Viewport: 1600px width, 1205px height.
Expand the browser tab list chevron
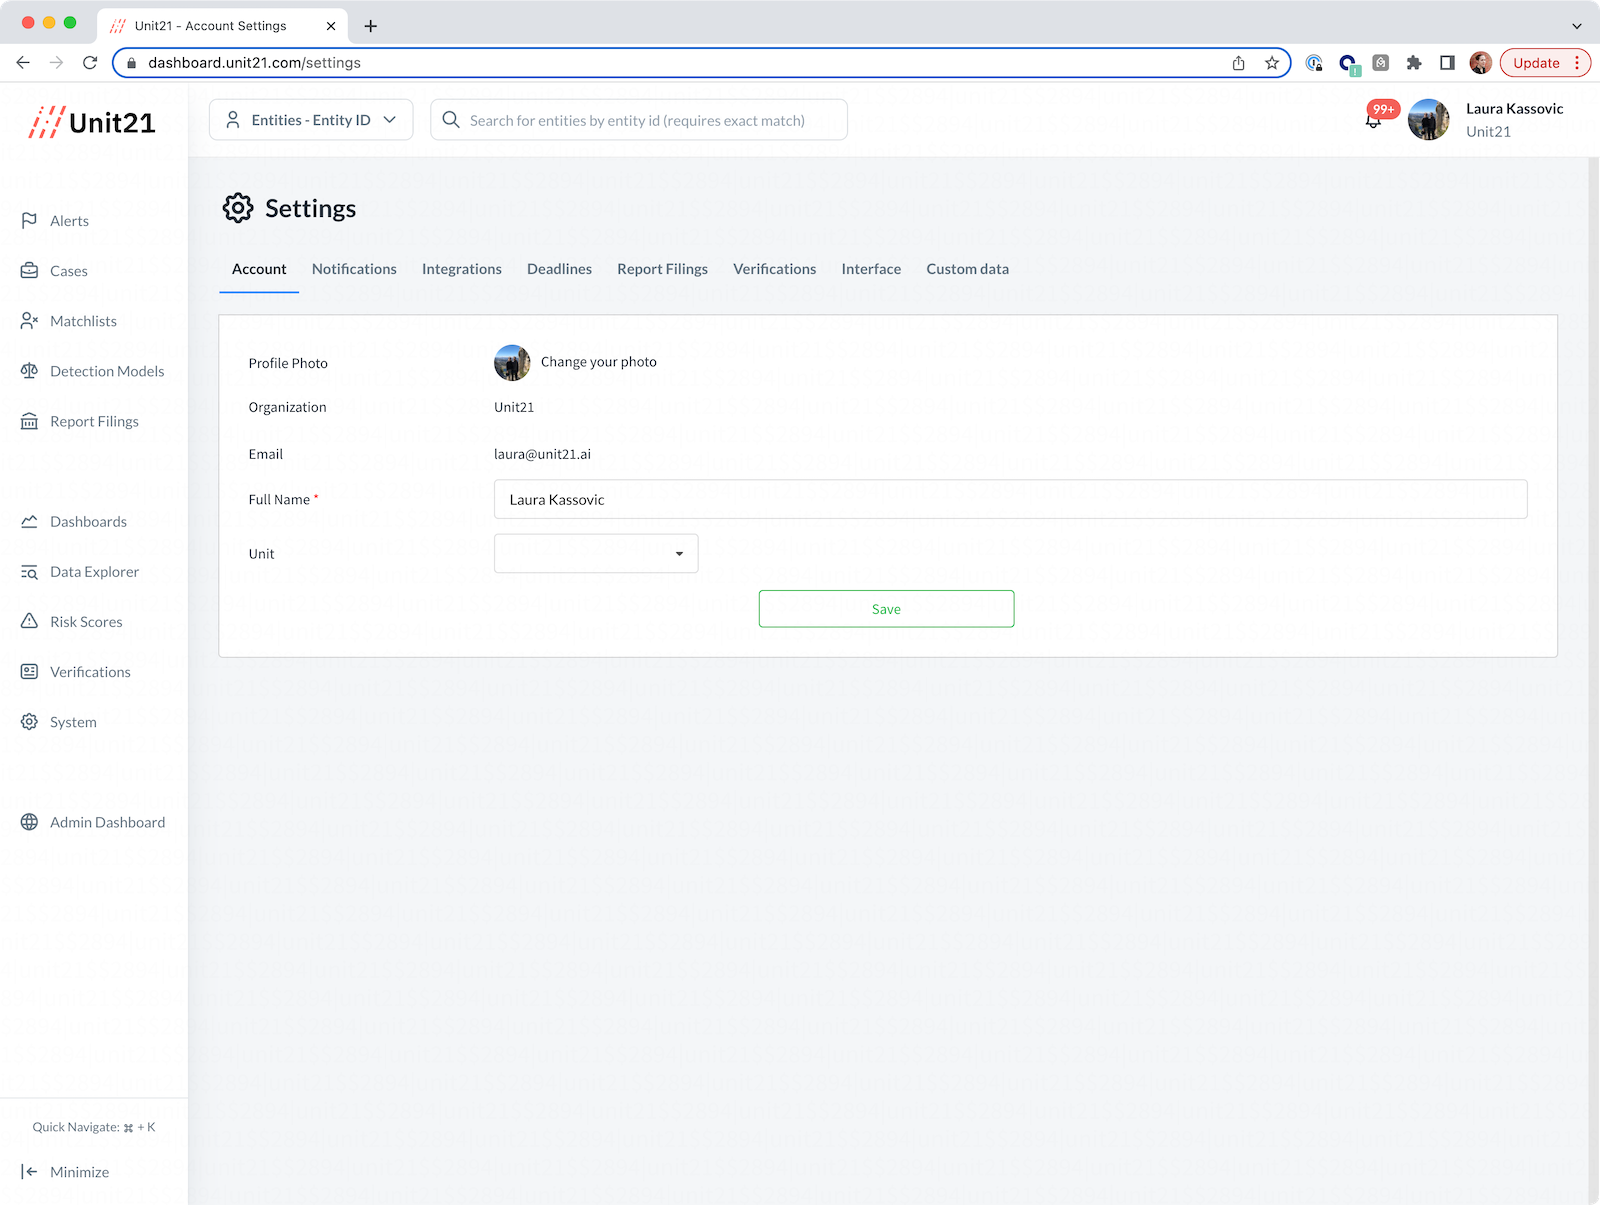tap(1577, 26)
